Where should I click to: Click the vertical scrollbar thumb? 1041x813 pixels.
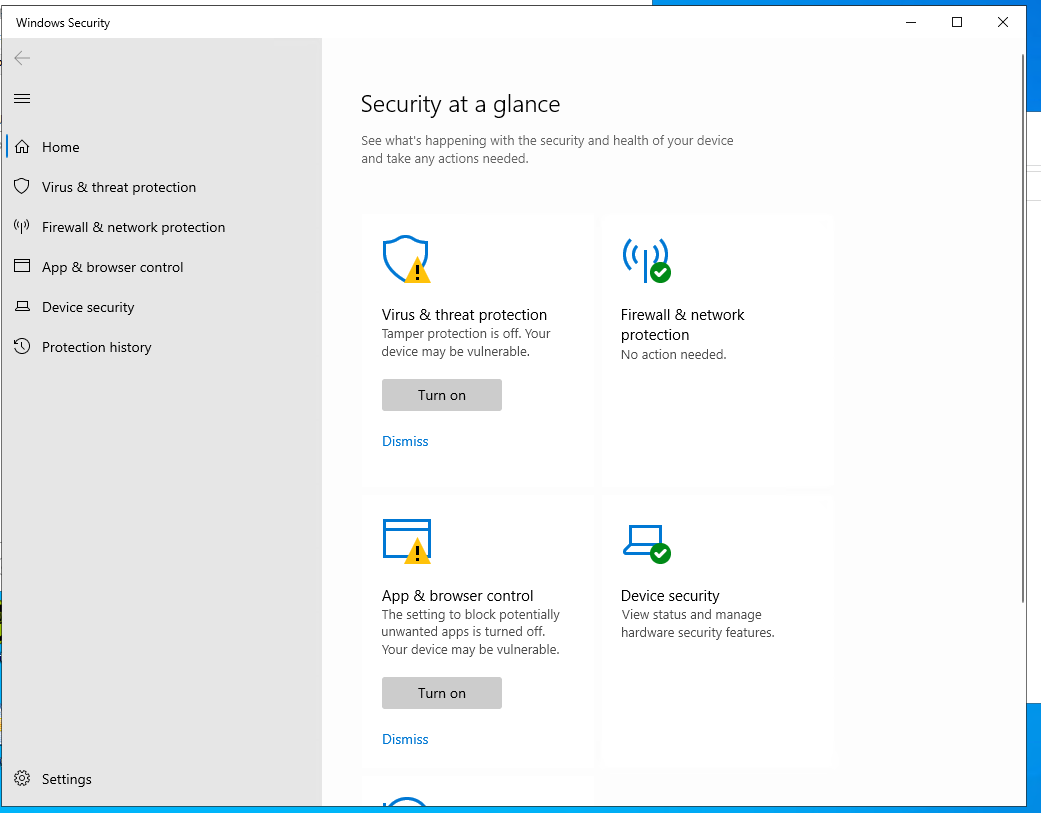coord(1023,329)
